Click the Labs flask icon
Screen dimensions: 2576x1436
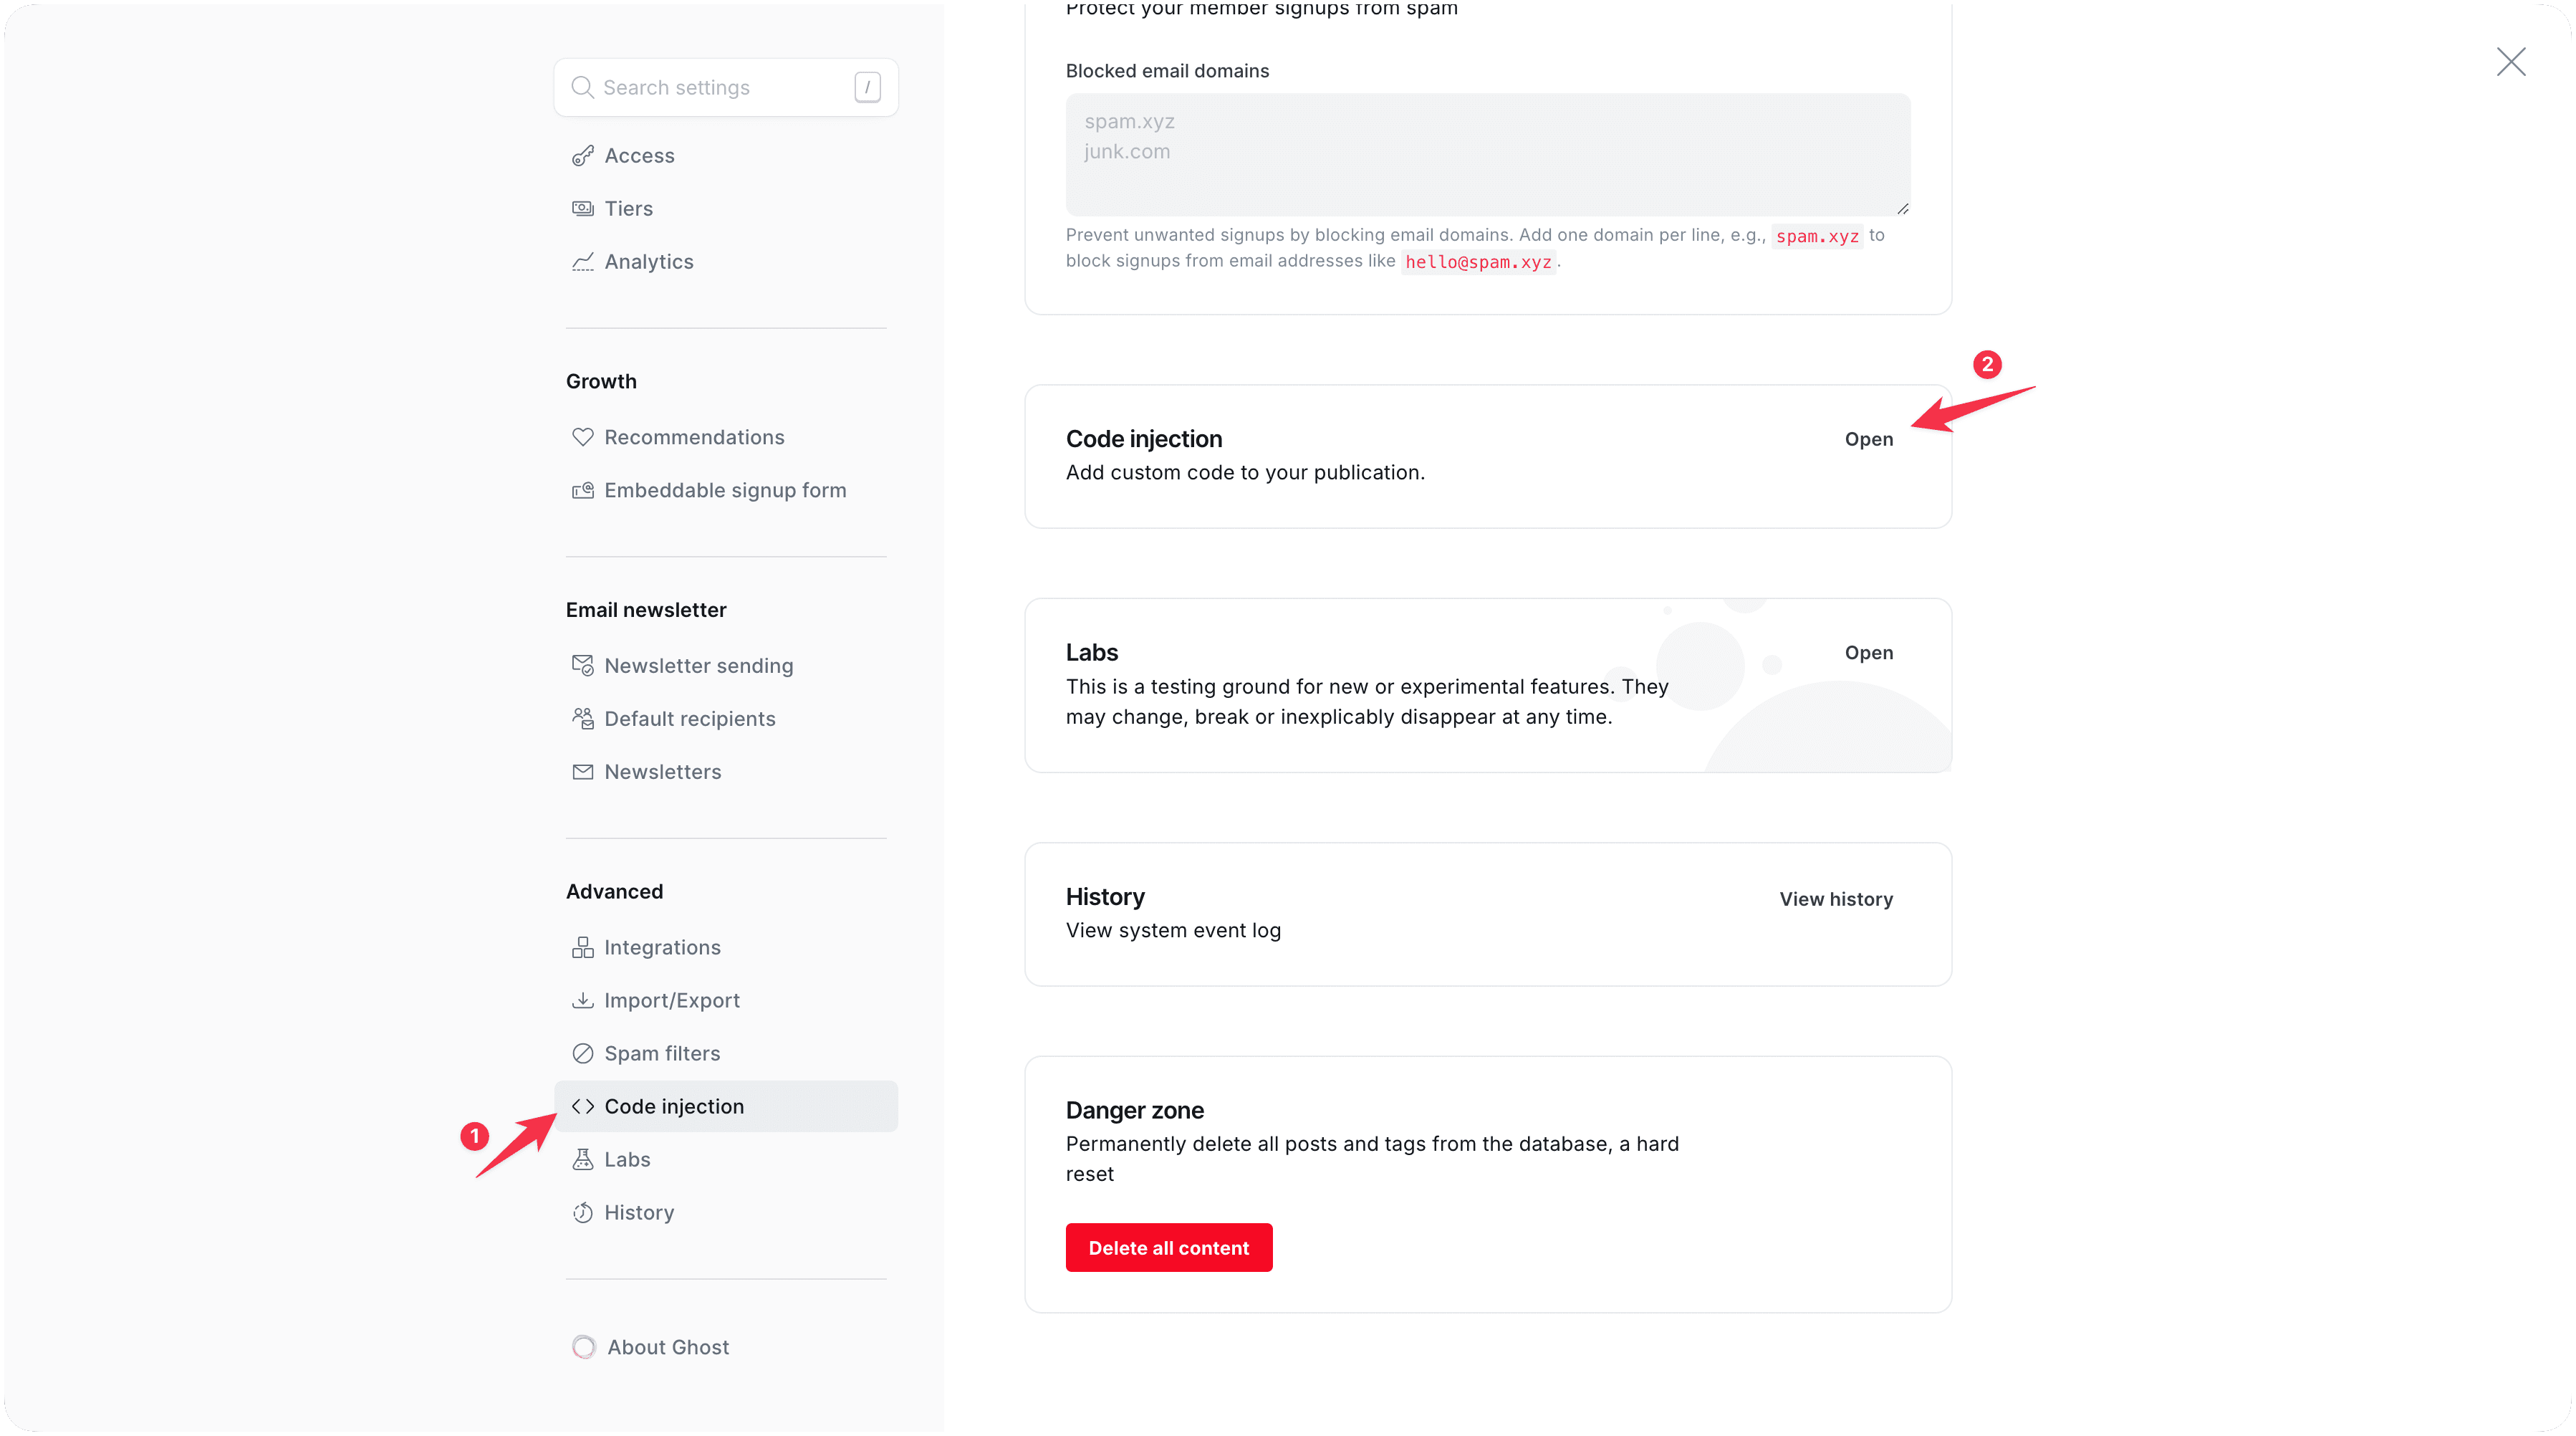582,1159
